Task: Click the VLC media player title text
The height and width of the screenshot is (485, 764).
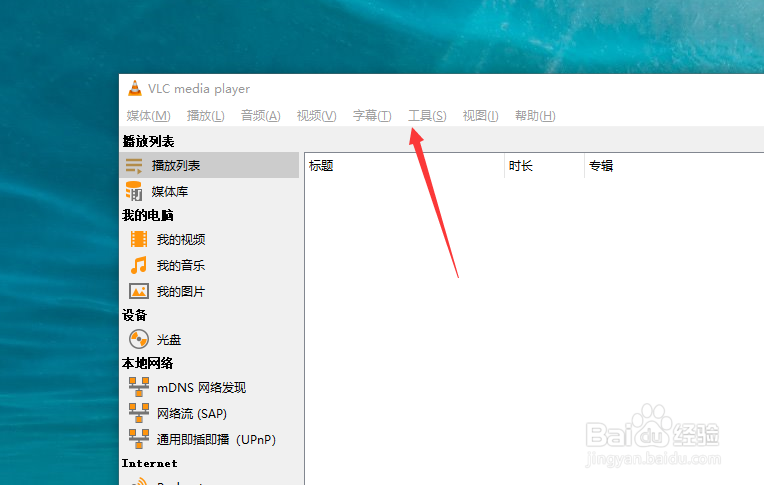Action: [199, 89]
